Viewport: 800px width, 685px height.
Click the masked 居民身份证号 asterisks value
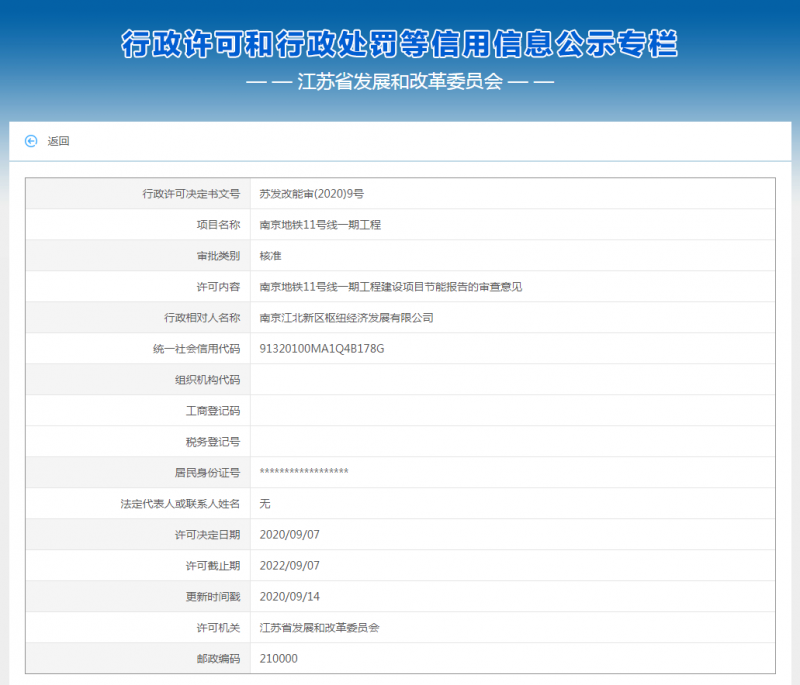(x=304, y=473)
